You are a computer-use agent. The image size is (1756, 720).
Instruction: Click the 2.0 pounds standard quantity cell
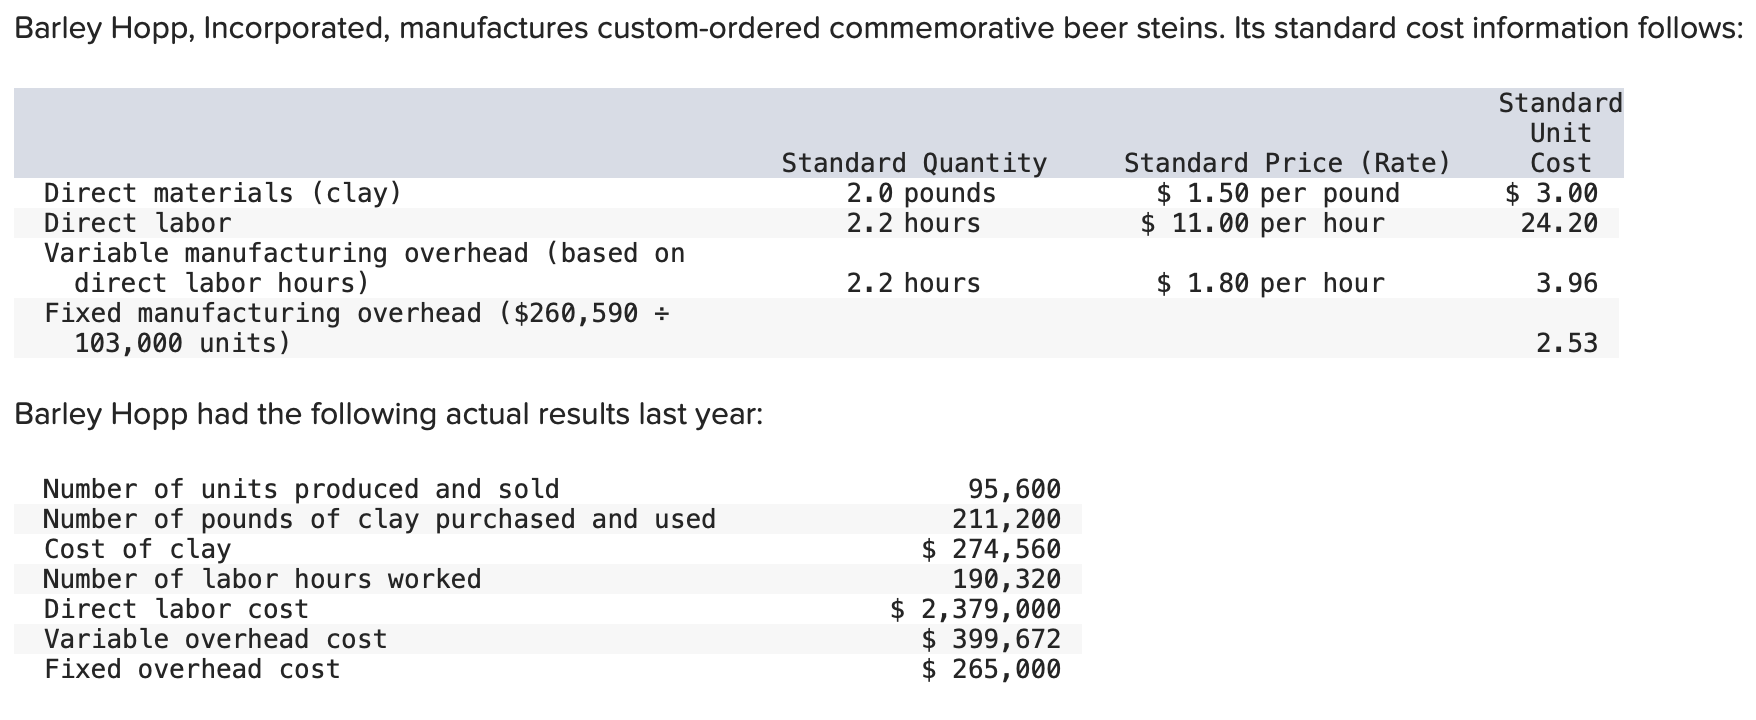click(920, 193)
